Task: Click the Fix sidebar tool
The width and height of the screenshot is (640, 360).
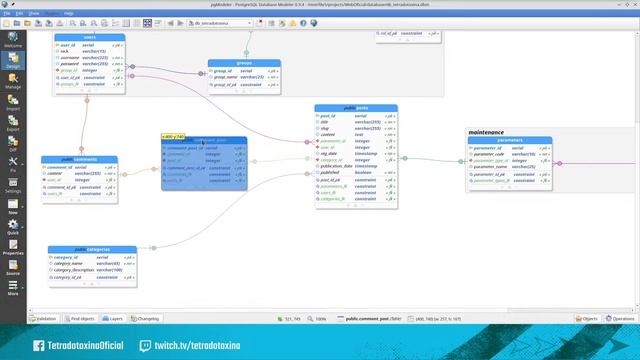Action: coord(13,164)
